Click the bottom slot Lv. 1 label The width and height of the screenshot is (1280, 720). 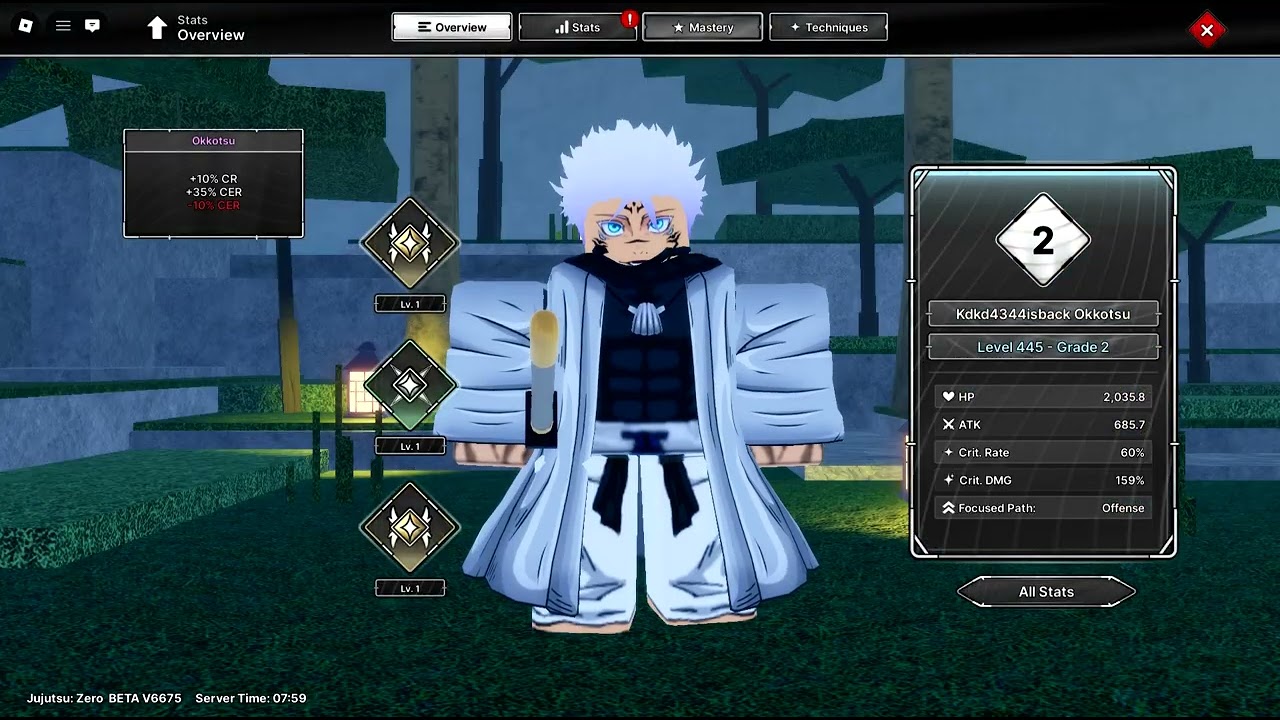click(x=410, y=588)
